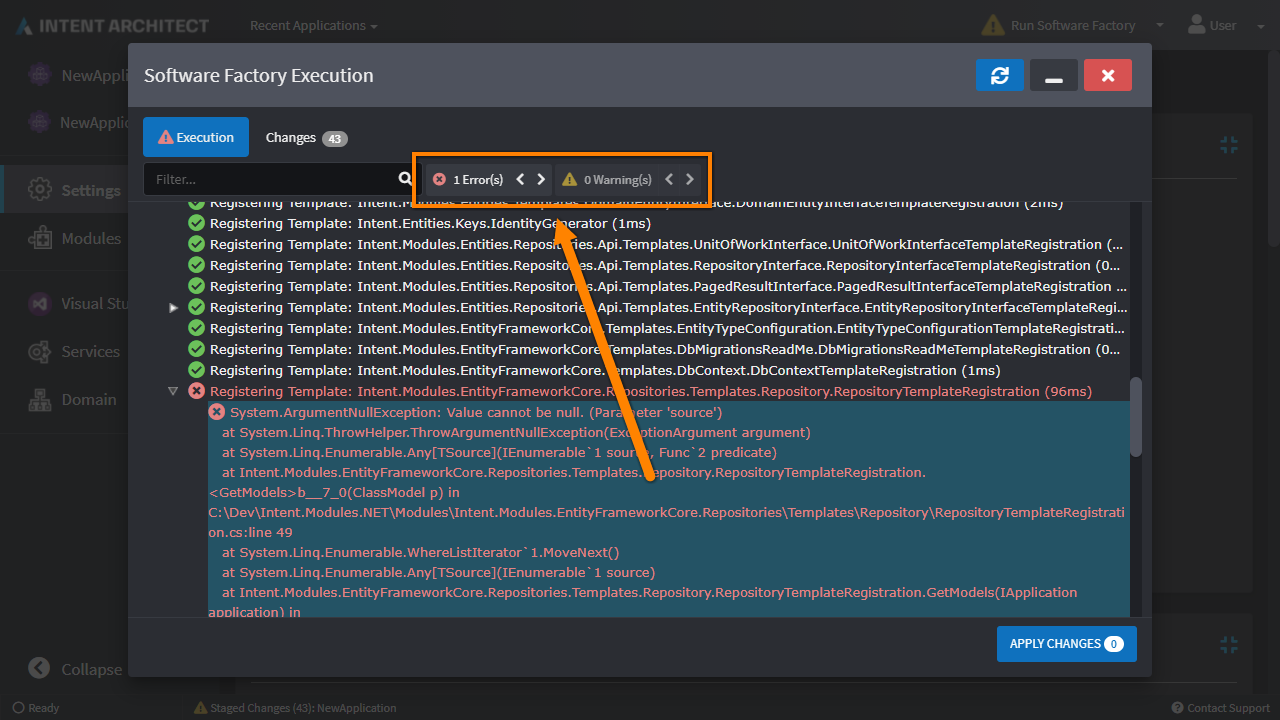Minimize the Software Factory Execution dialog
The width and height of the screenshot is (1280, 720).
1053,76
